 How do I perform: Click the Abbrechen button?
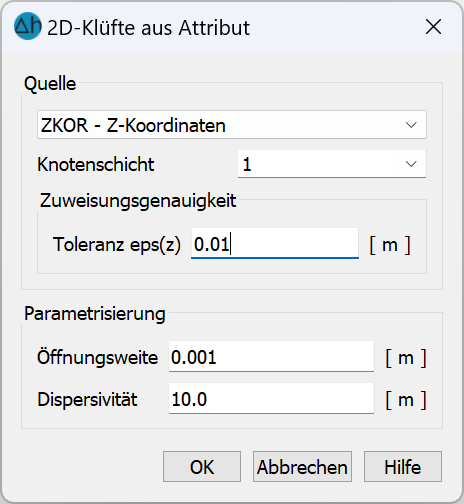coord(302,467)
